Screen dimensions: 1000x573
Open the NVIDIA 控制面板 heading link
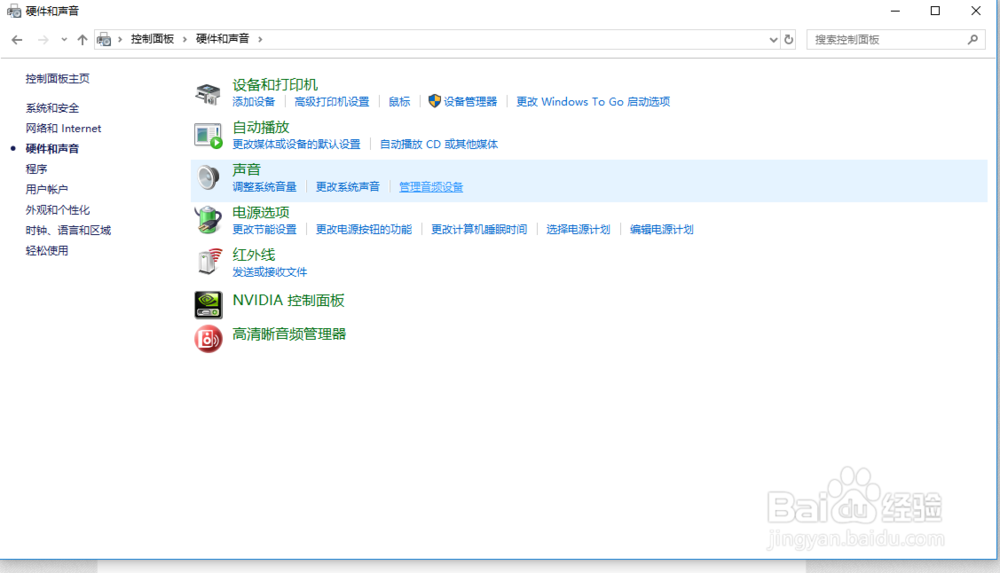coord(288,301)
